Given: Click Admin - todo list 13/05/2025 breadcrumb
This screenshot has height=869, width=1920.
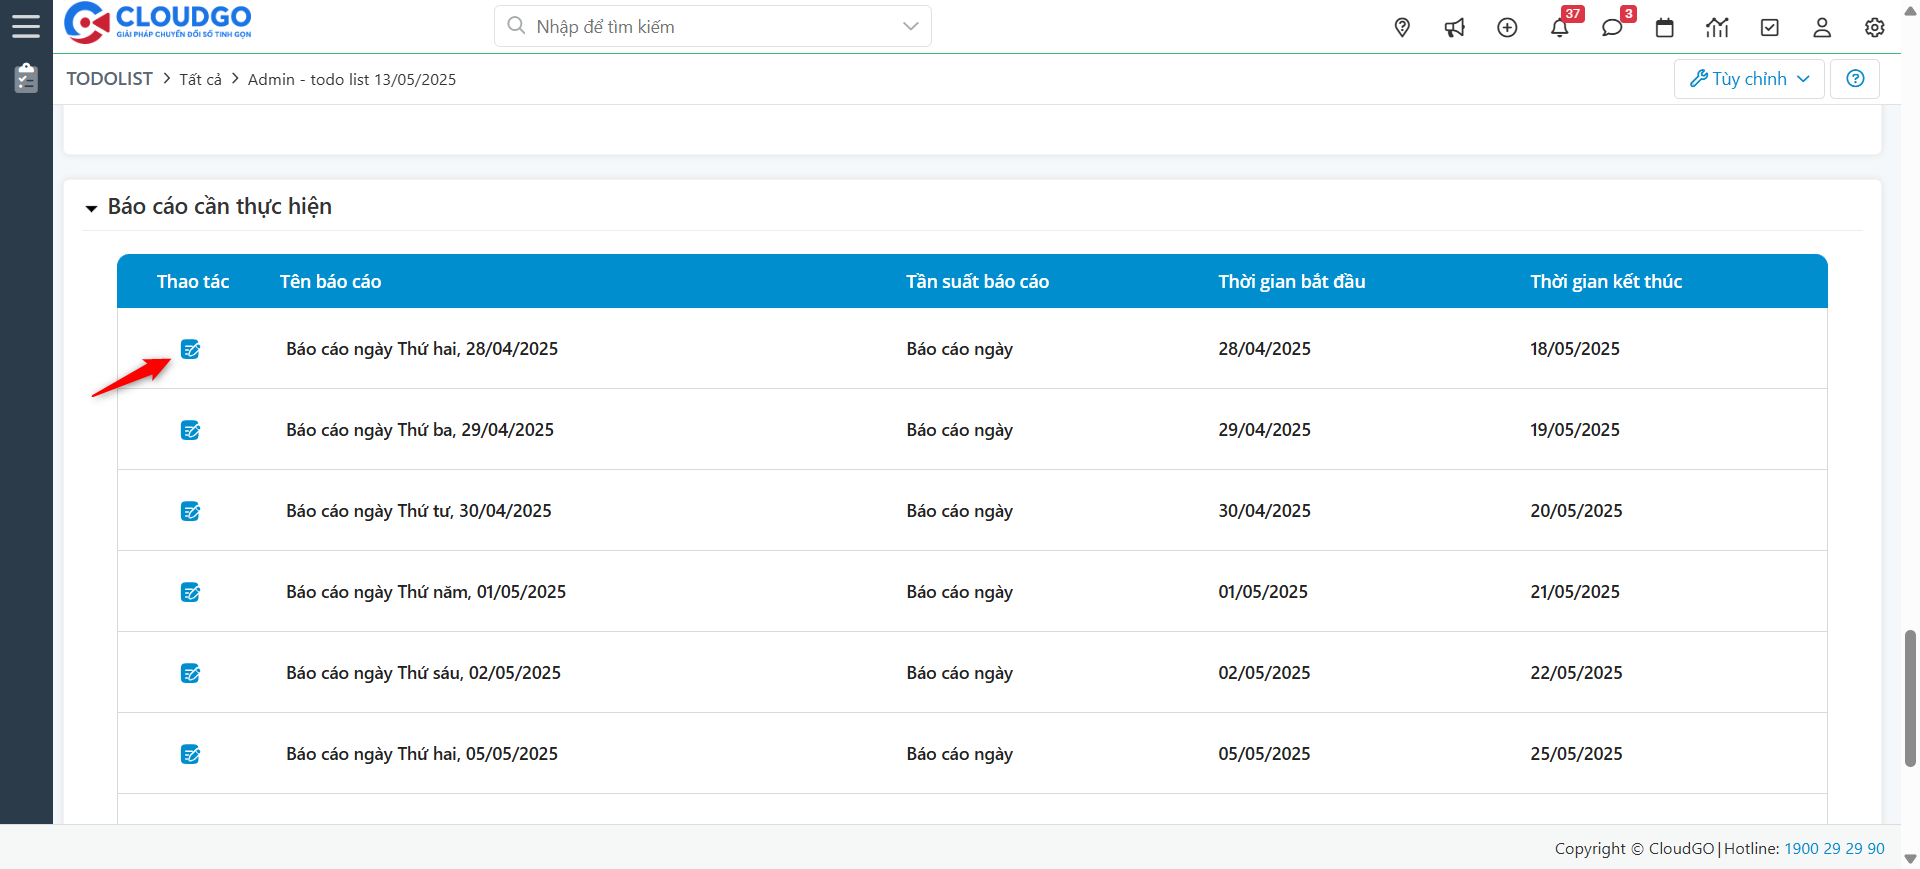Looking at the screenshot, I should (352, 79).
